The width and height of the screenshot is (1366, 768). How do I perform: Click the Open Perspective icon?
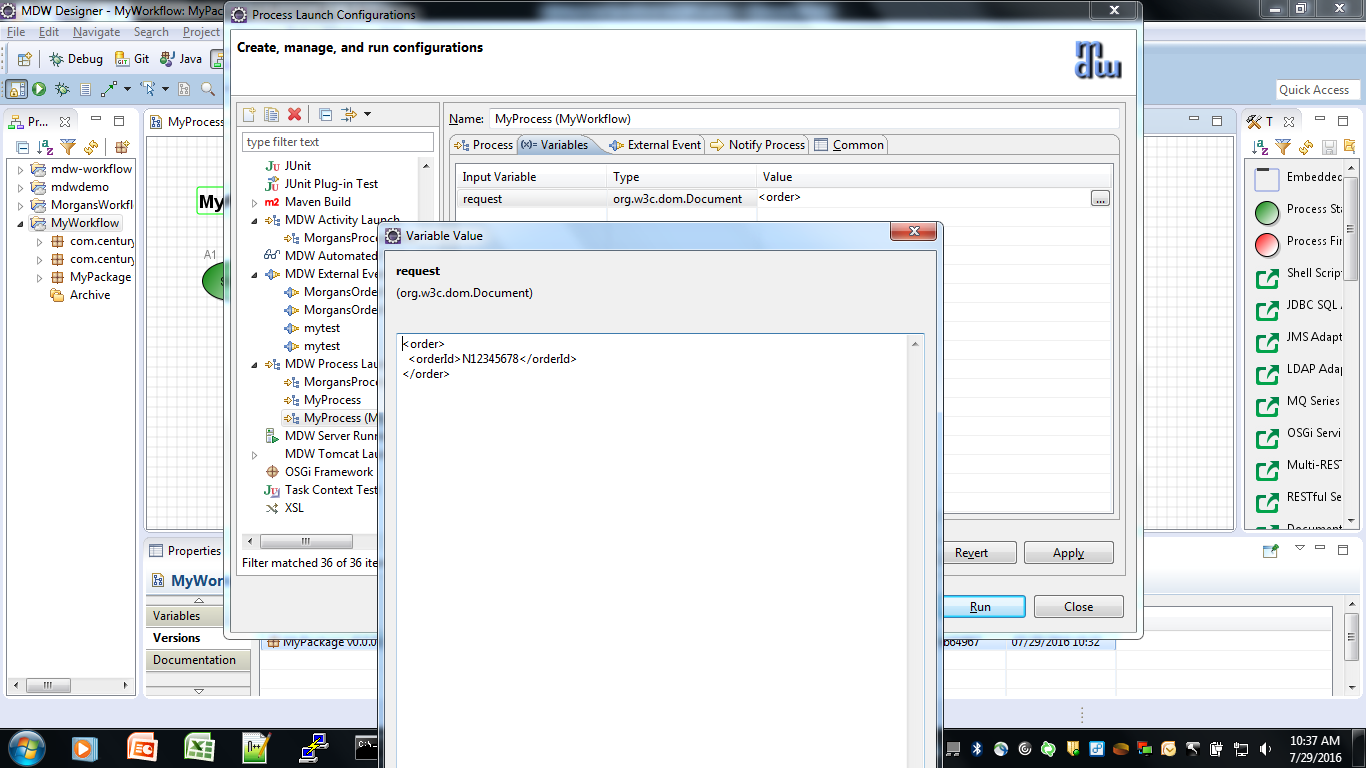(25, 59)
